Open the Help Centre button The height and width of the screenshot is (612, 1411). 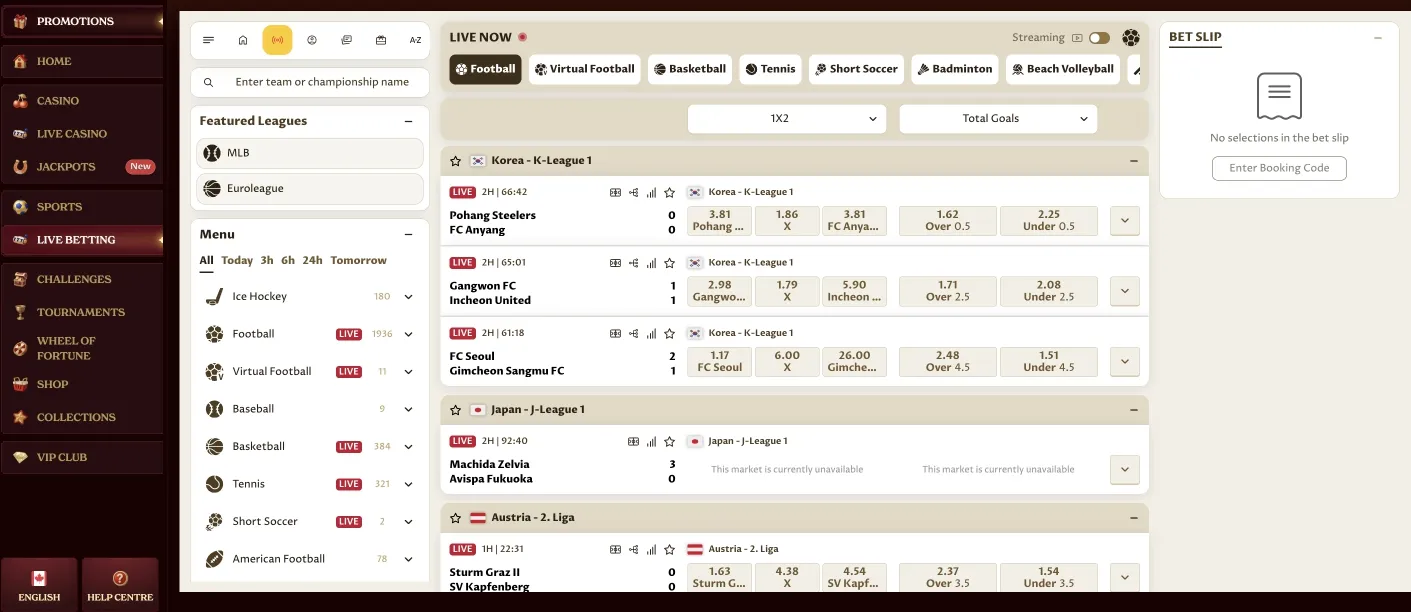(120, 586)
